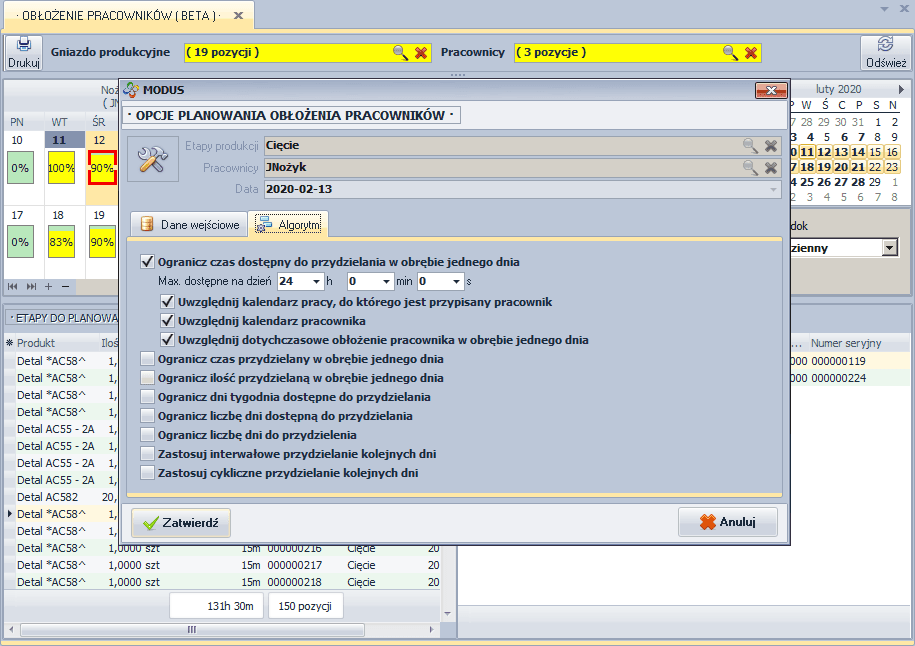Open search for main Pracownicy yellow field
The height and width of the screenshot is (646, 915).
click(730, 53)
